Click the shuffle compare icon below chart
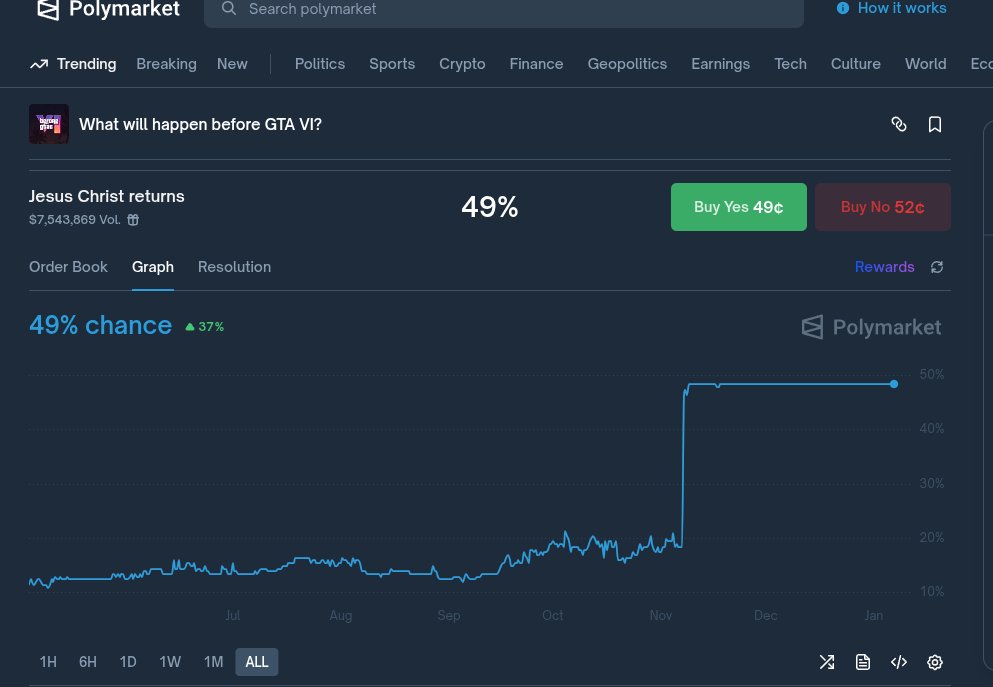This screenshot has height=687, width=993. [826, 662]
